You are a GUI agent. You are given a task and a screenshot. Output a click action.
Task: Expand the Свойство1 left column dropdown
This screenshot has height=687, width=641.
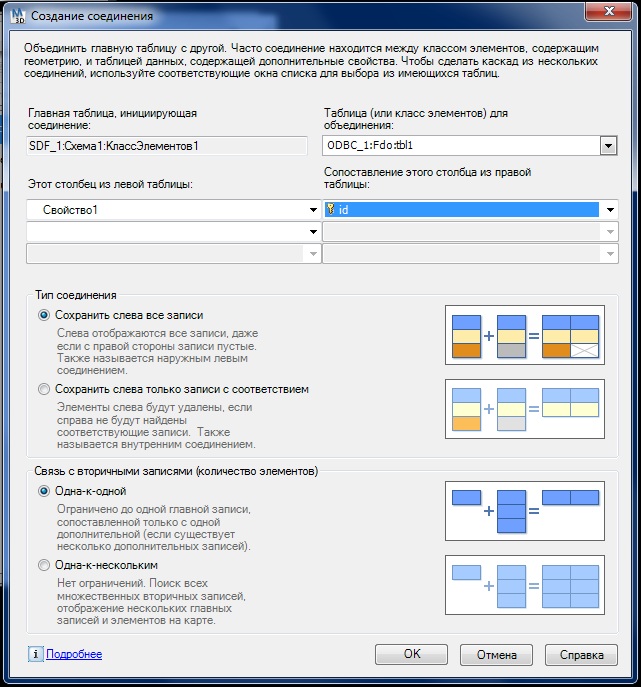coord(313,210)
